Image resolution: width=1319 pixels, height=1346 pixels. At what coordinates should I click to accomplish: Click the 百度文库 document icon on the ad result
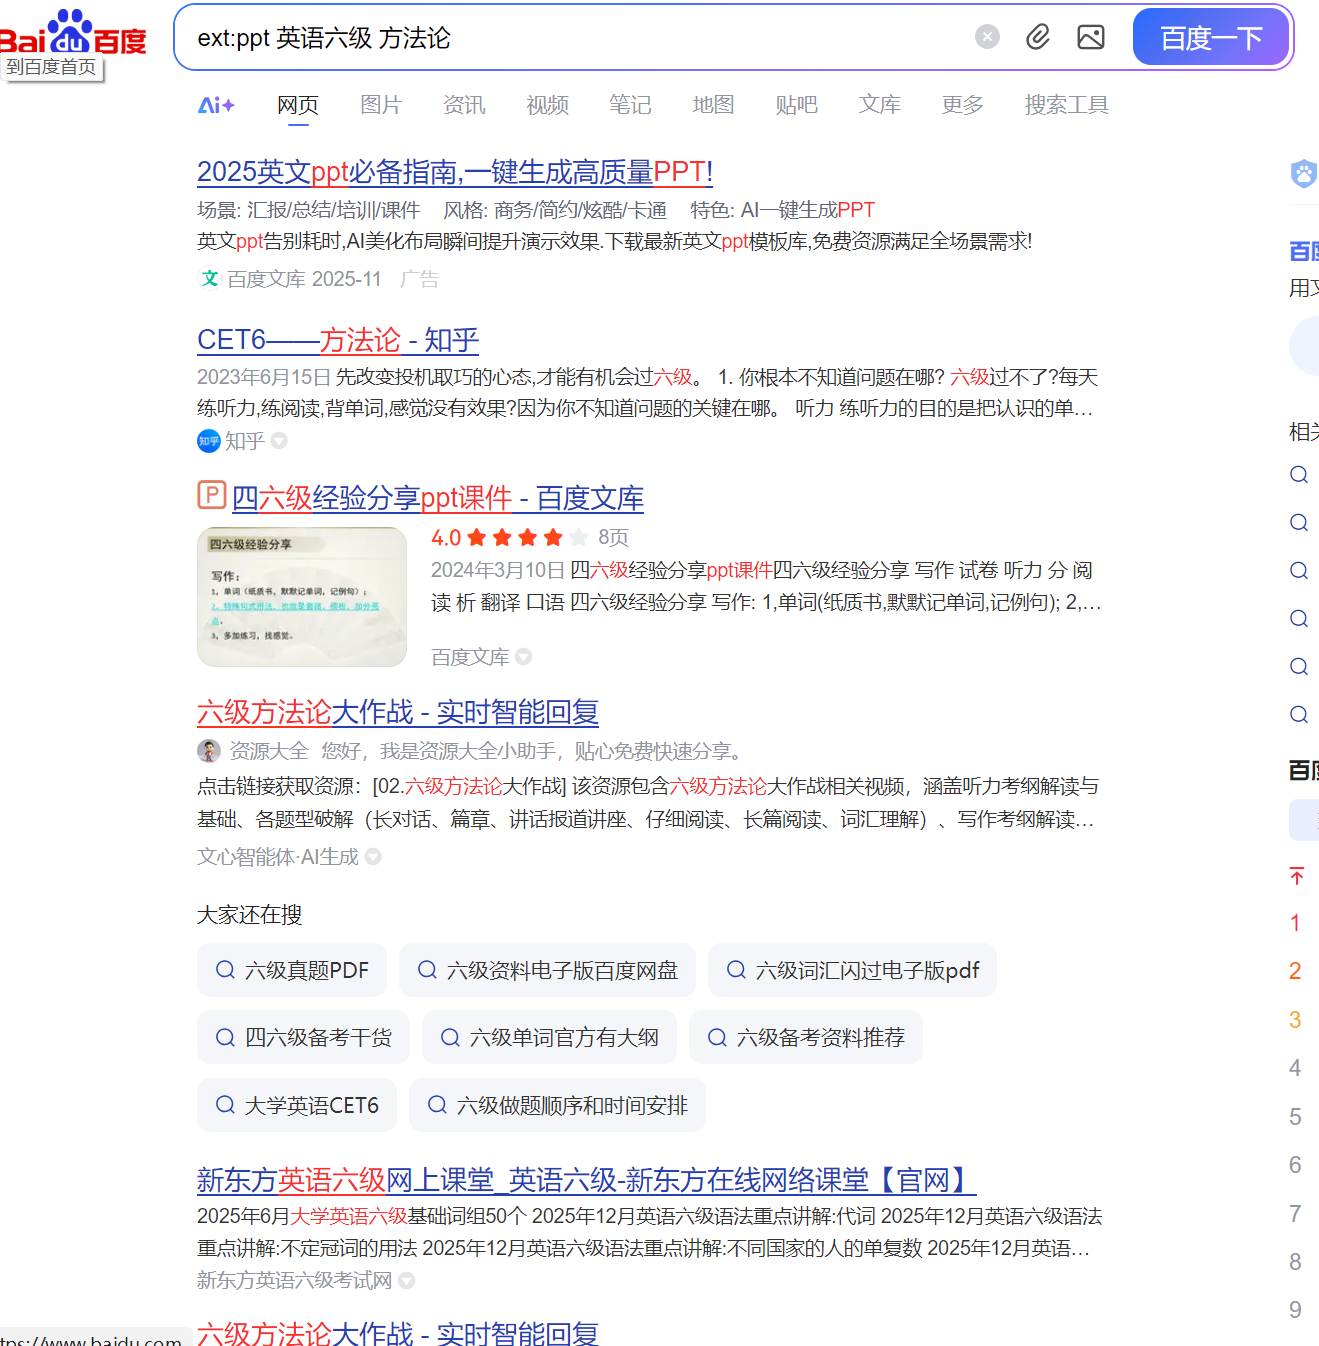tap(210, 279)
